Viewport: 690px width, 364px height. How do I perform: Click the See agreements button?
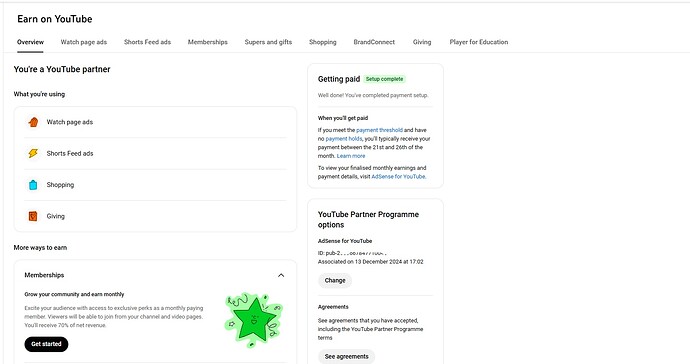(346, 357)
